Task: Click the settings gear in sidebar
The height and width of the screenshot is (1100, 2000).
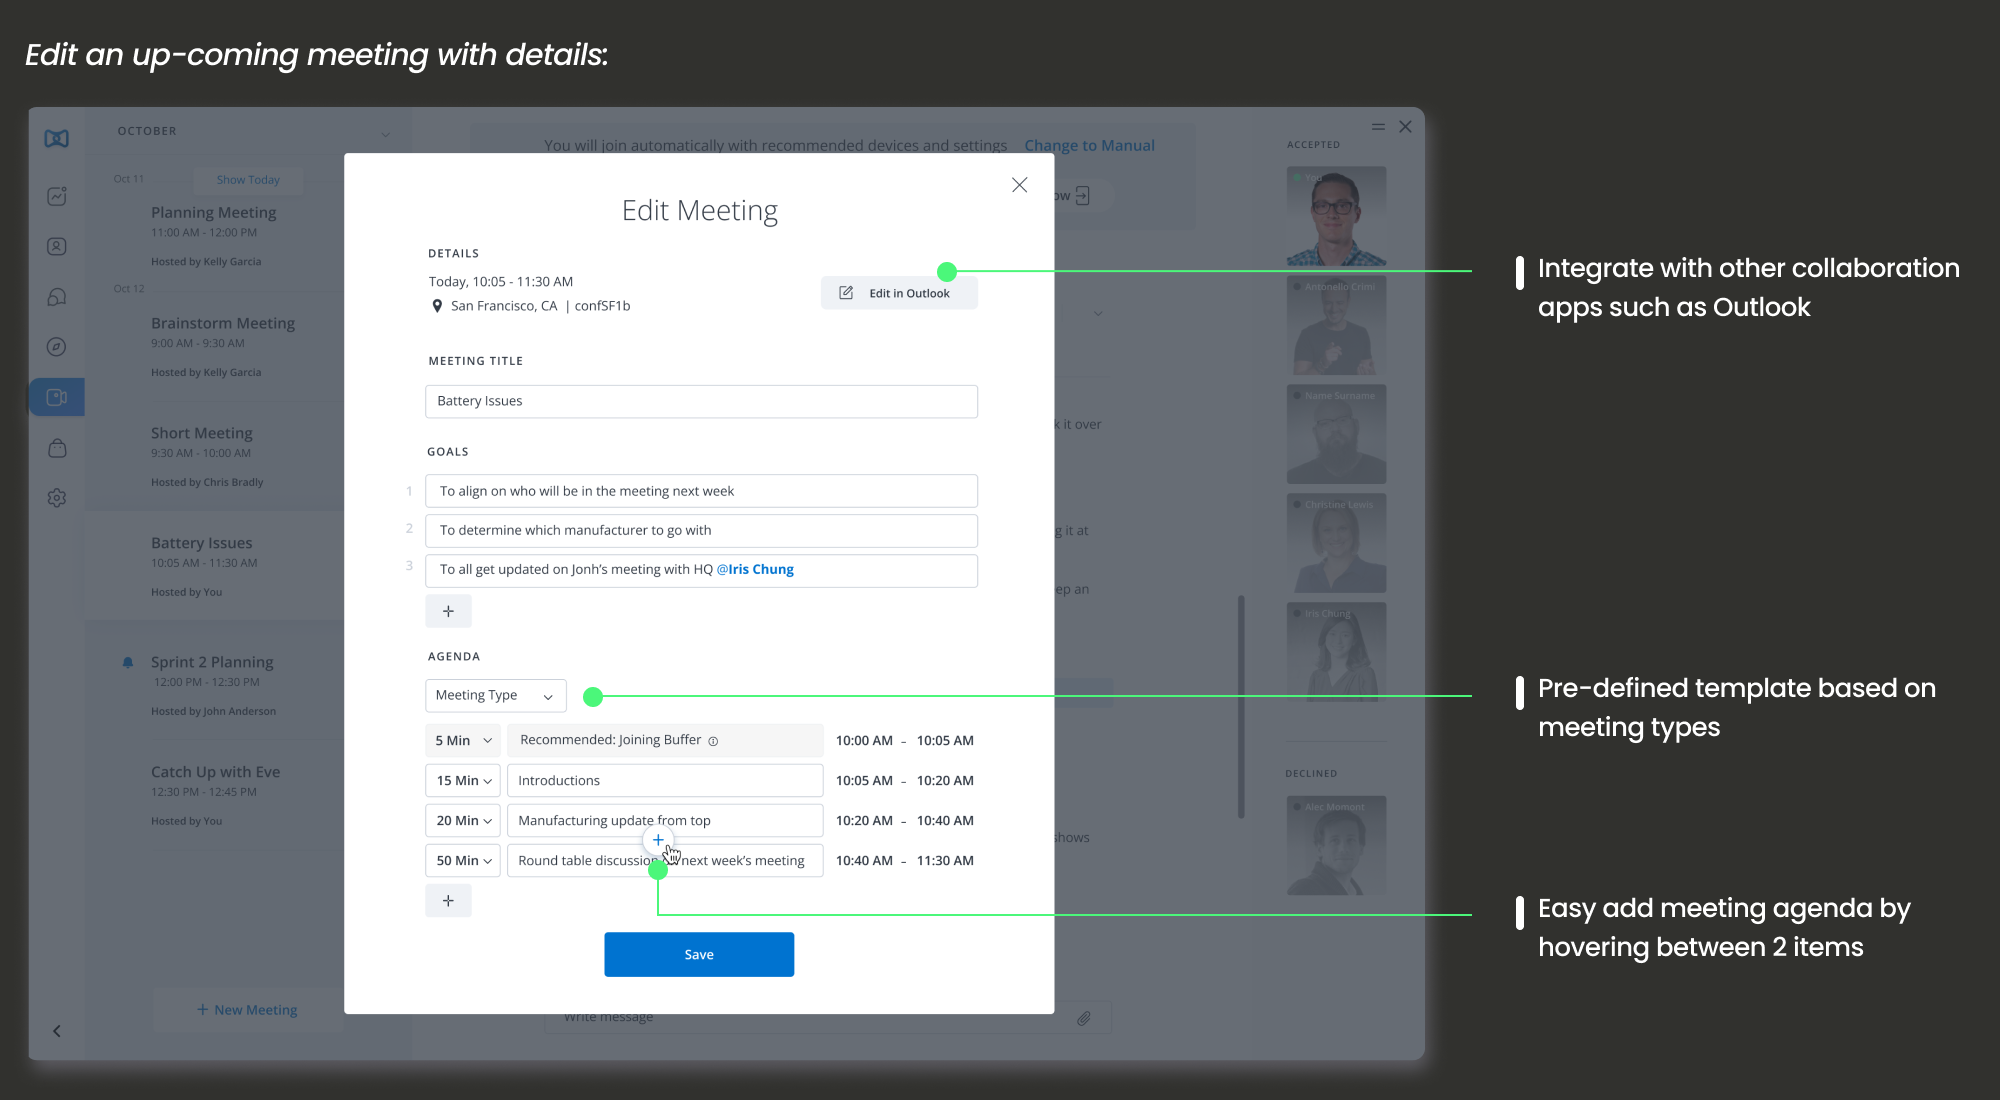Action: click(57, 497)
